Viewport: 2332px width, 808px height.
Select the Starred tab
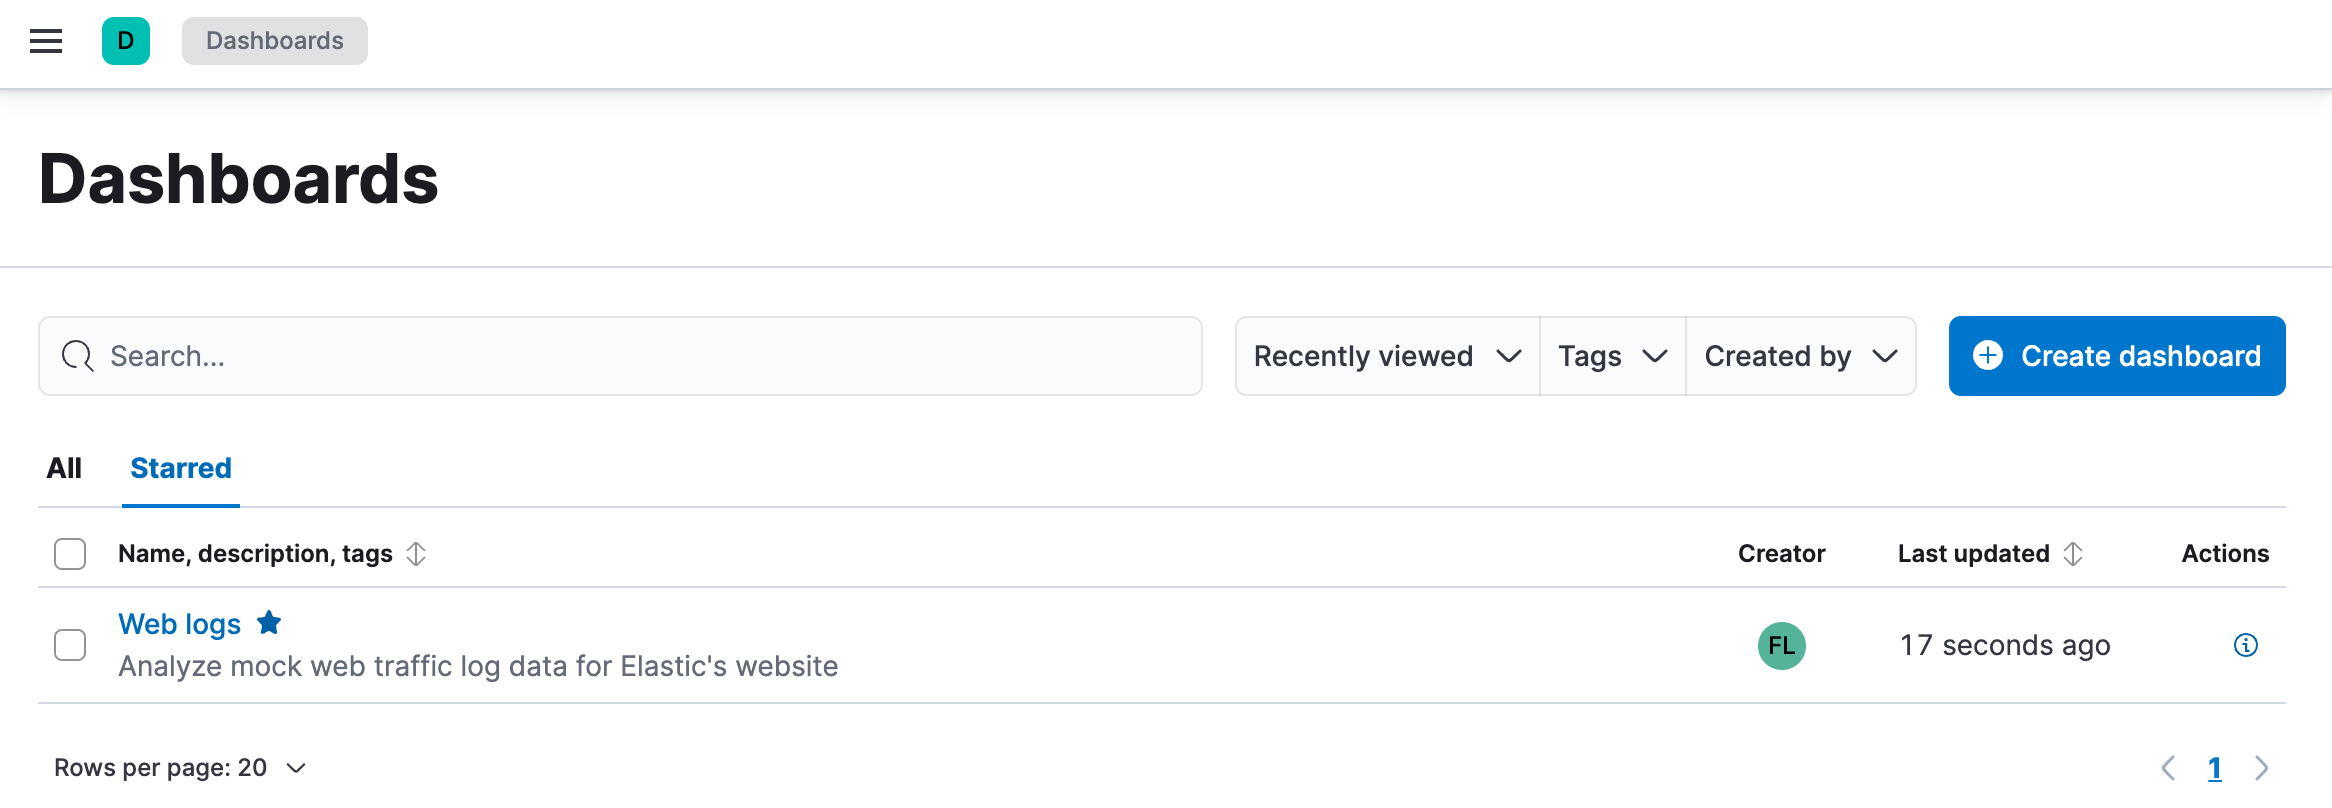[x=180, y=467]
